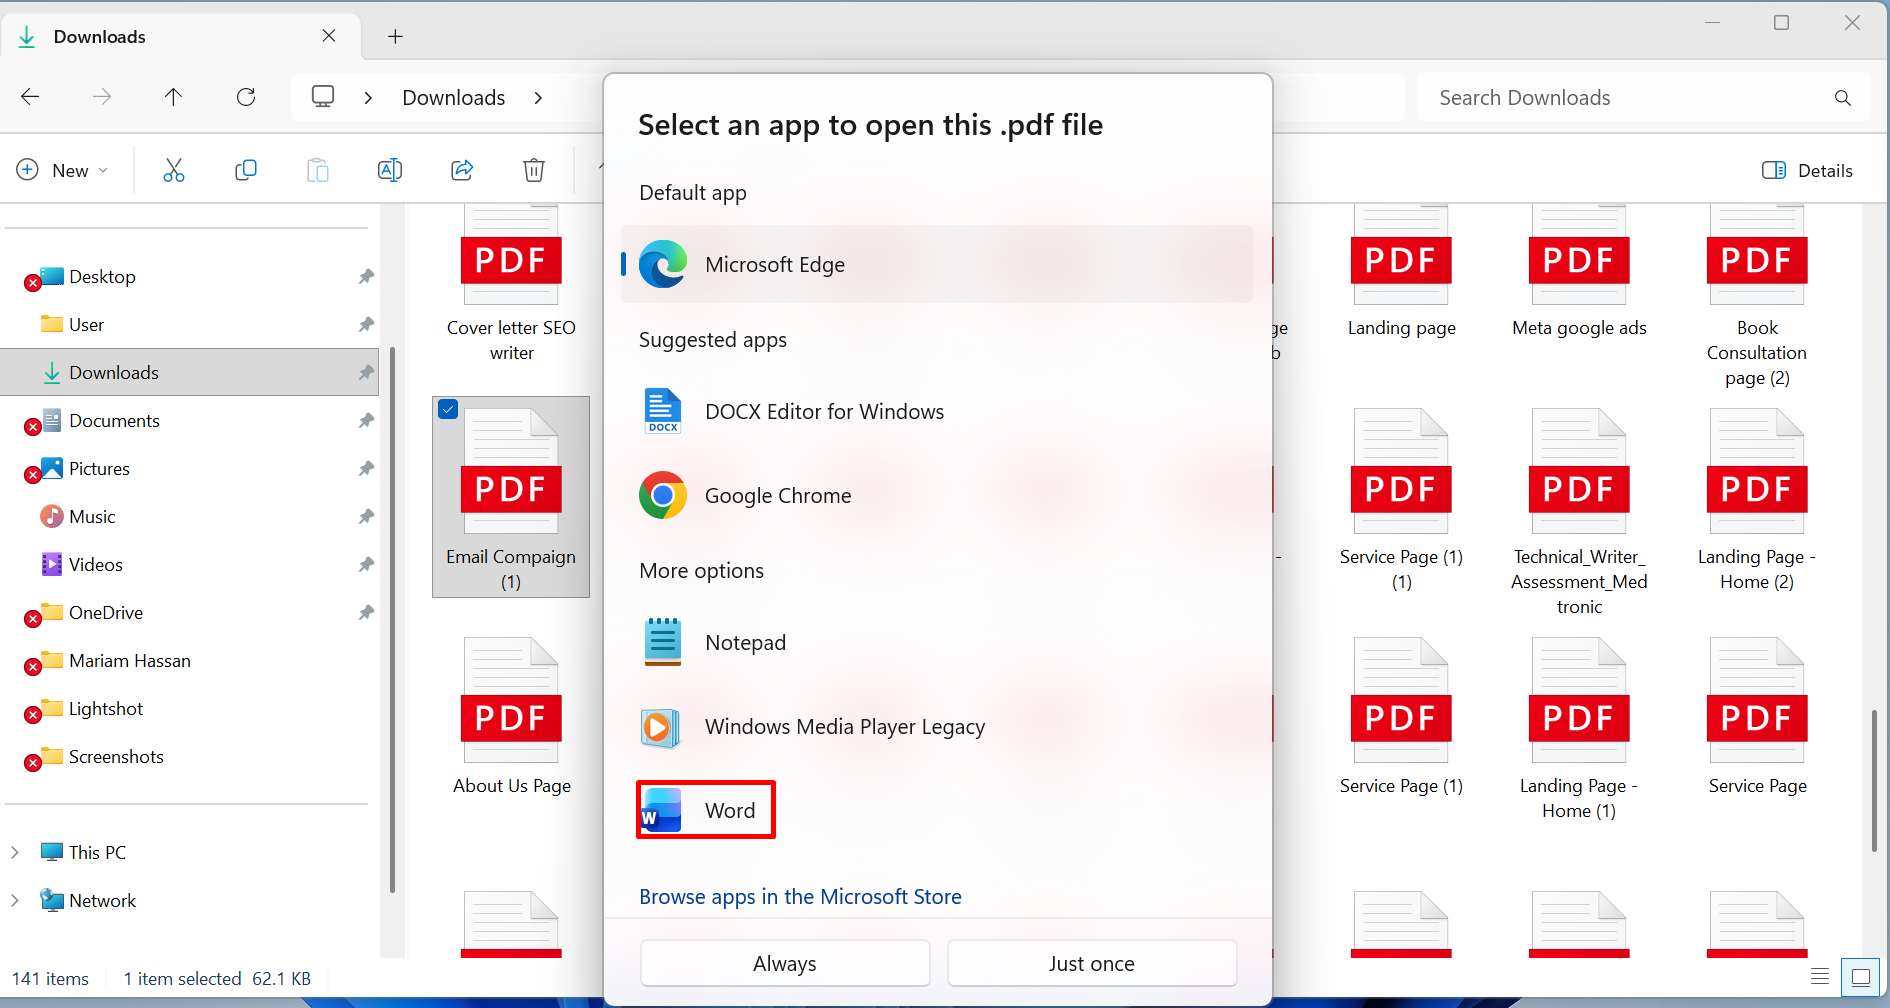Select Technical_Writer_Assessment_Medtronic PDF
Image resolution: width=1890 pixels, height=1008 pixels.
[x=1579, y=512]
